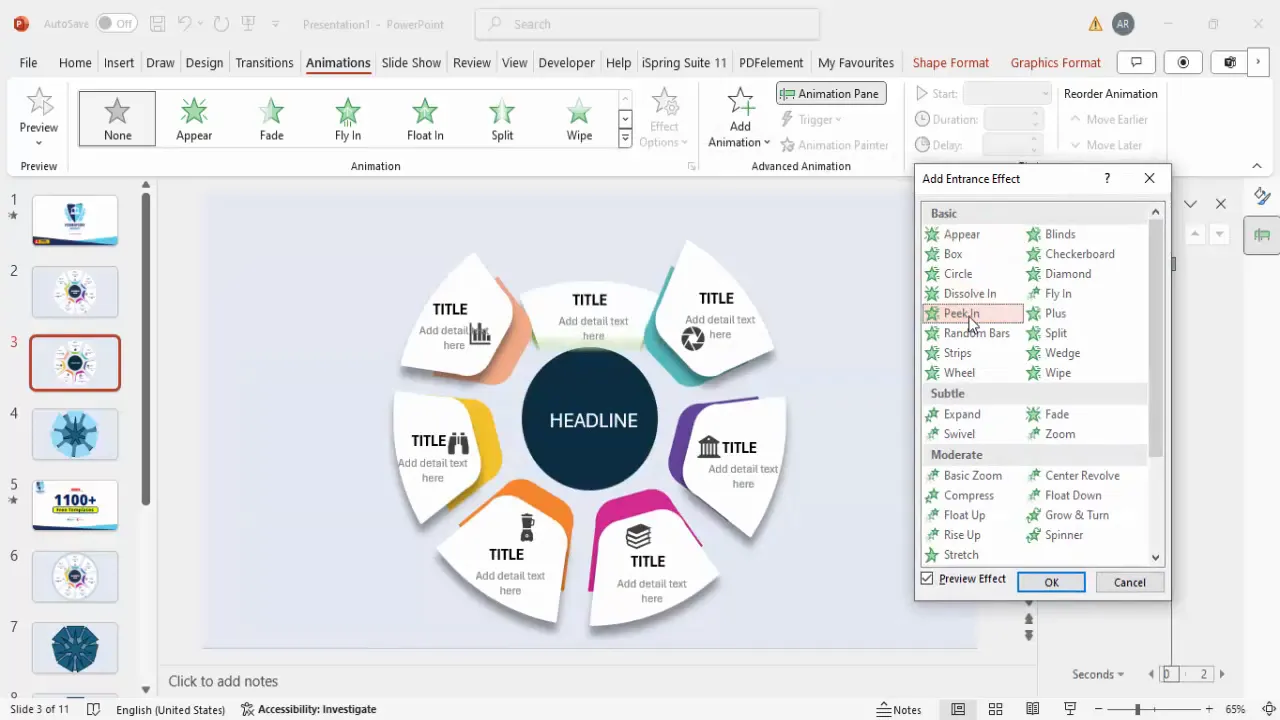Start Slide Show from status bar
The height and width of the screenshot is (720, 1280).
click(1069, 709)
